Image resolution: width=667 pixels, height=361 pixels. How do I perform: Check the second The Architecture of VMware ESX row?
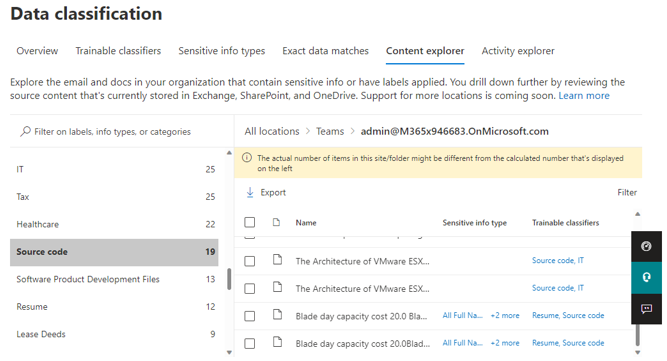(x=250, y=289)
